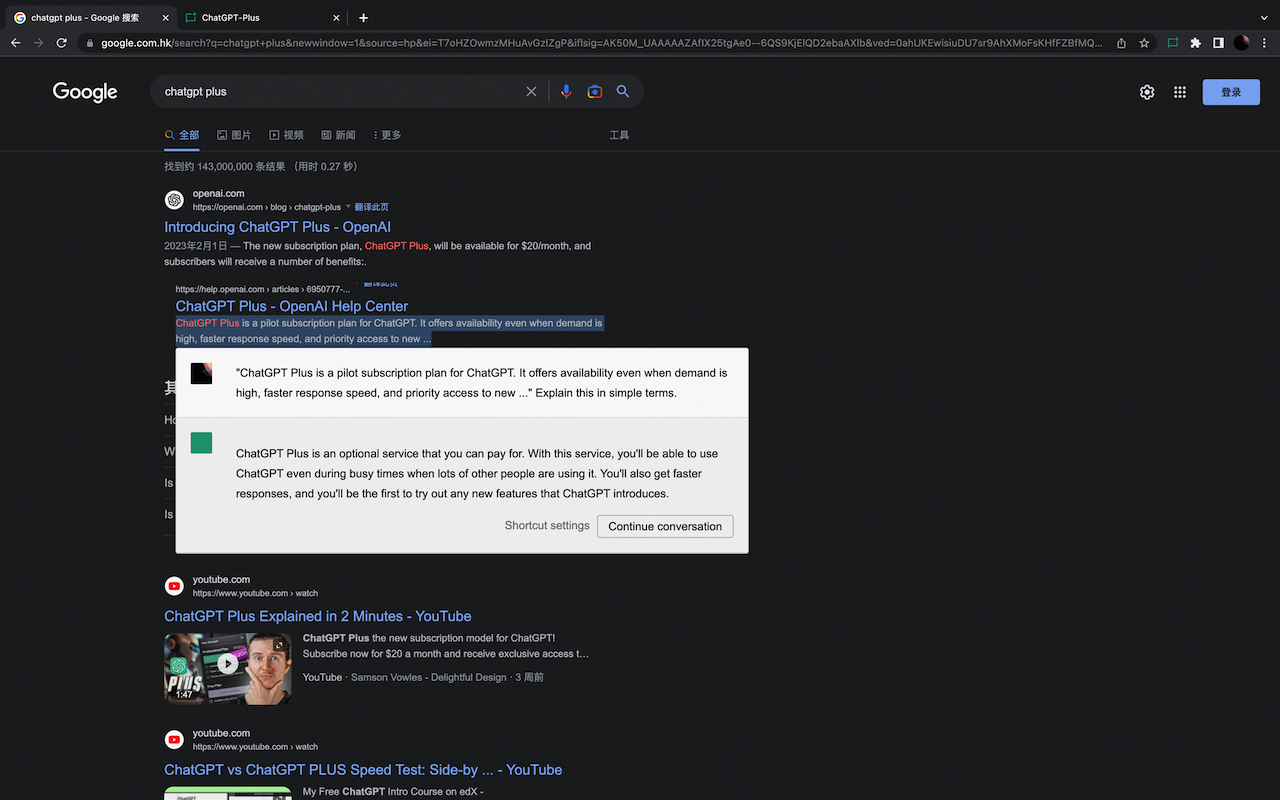Go back using the browser back arrow
This screenshot has width=1280, height=800.
pyautogui.click(x=15, y=43)
